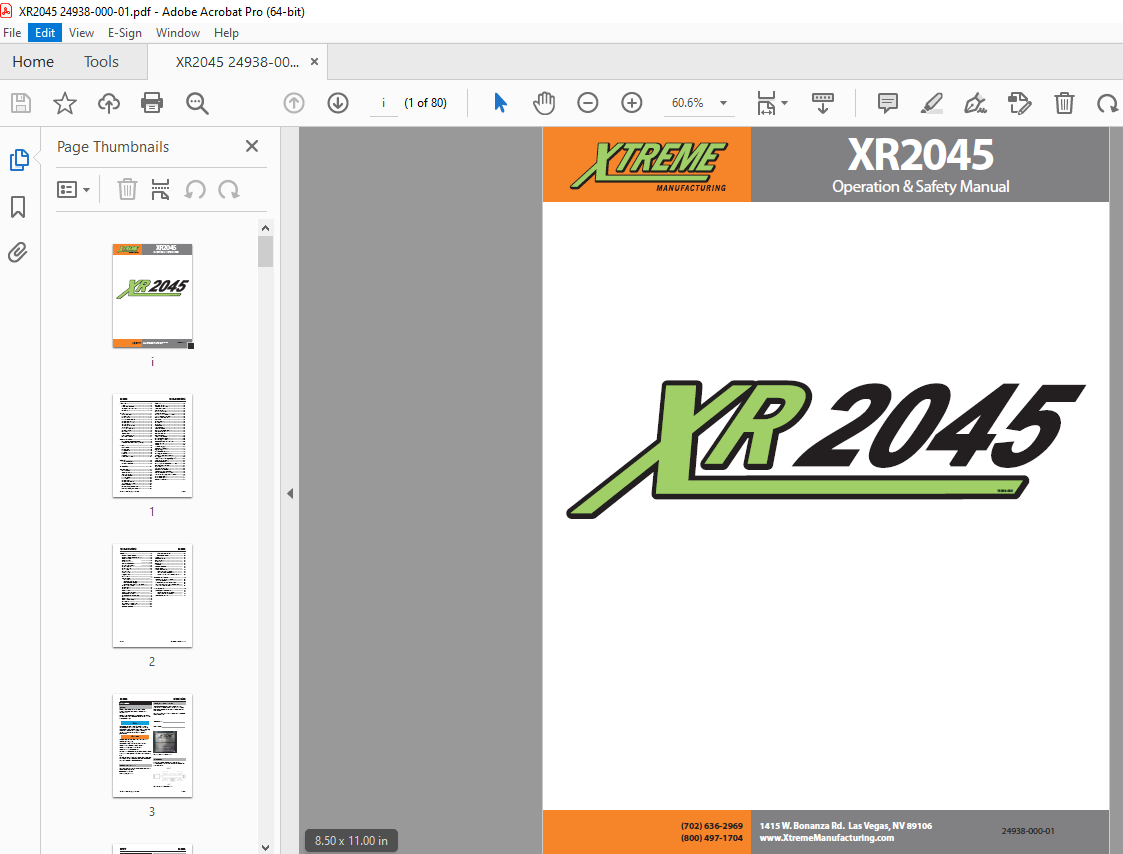
Task: Close the Page Thumbnails panel
Action: (251, 146)
